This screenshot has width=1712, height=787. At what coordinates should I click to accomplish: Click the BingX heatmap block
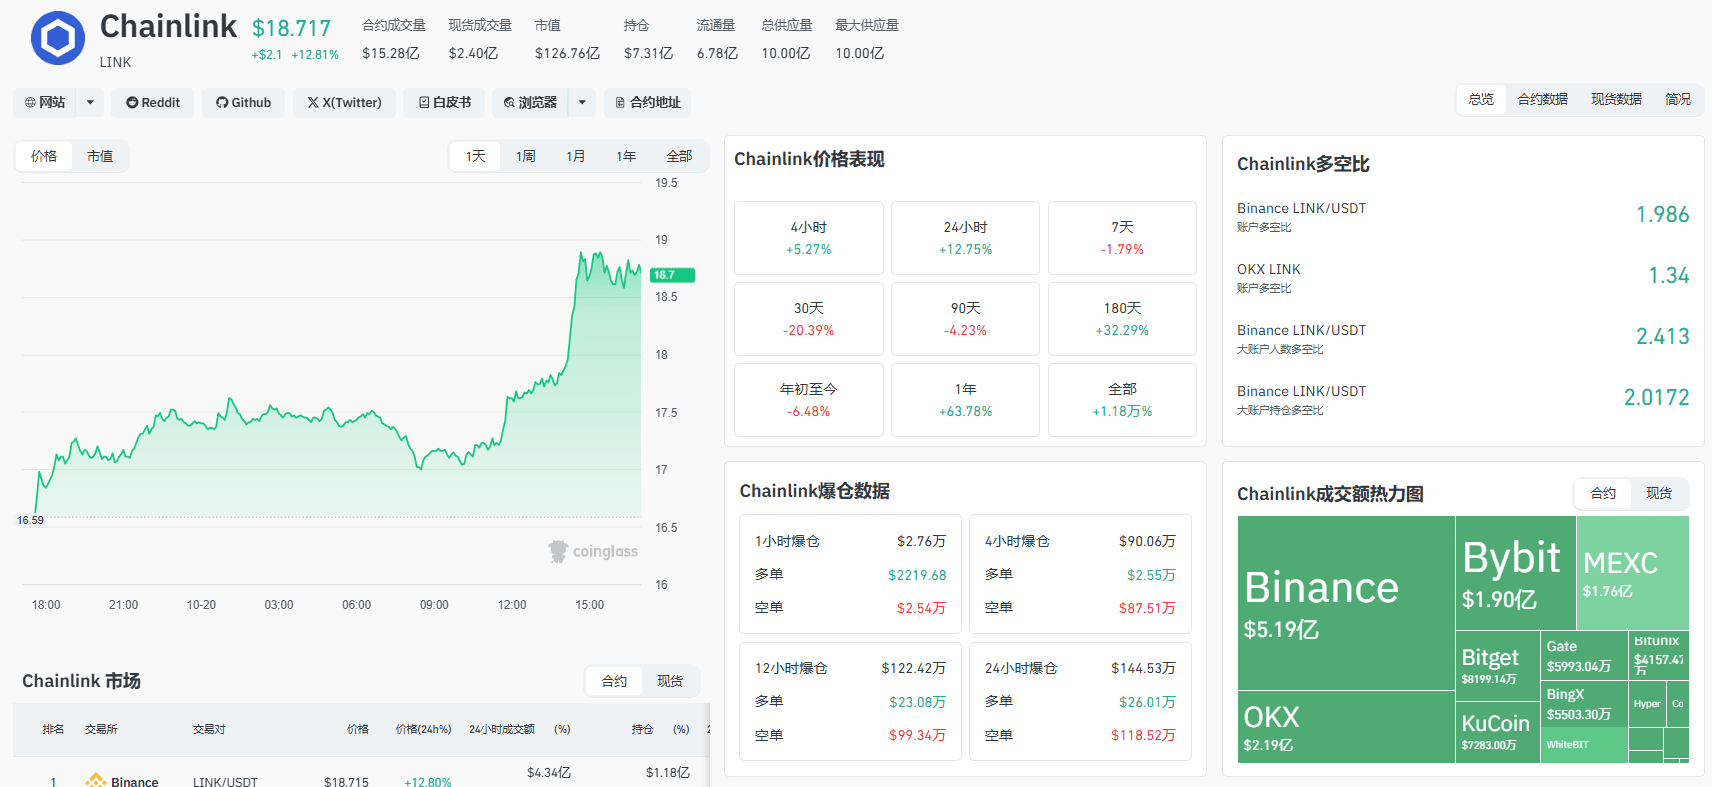point(1584,704)
